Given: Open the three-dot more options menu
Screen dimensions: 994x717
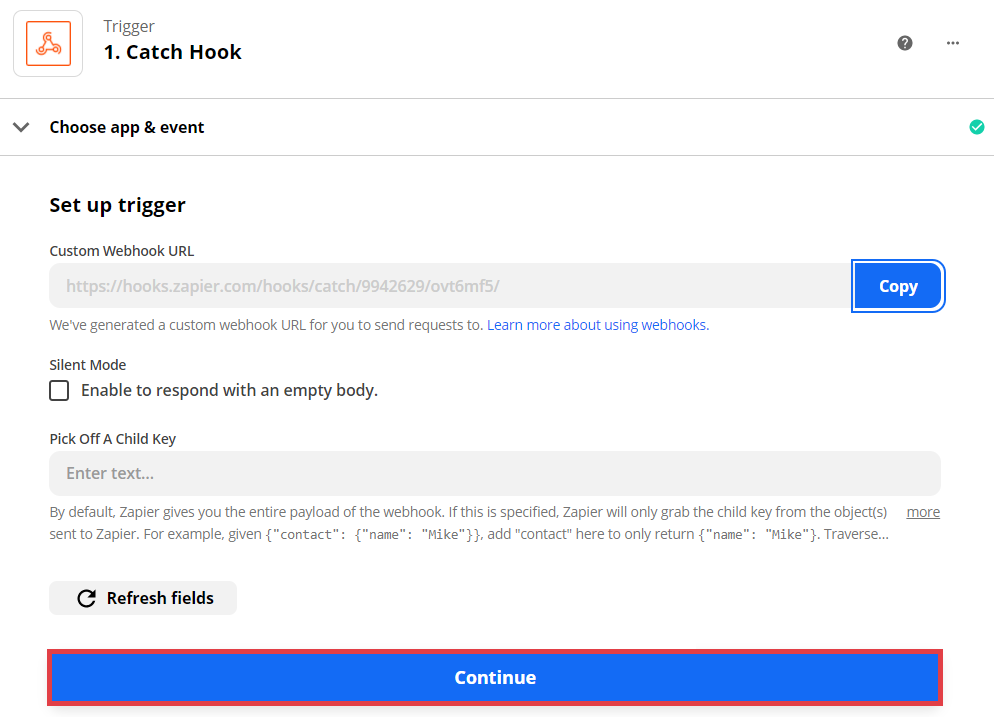Looking at the screenshot, I should coord(953,43).
